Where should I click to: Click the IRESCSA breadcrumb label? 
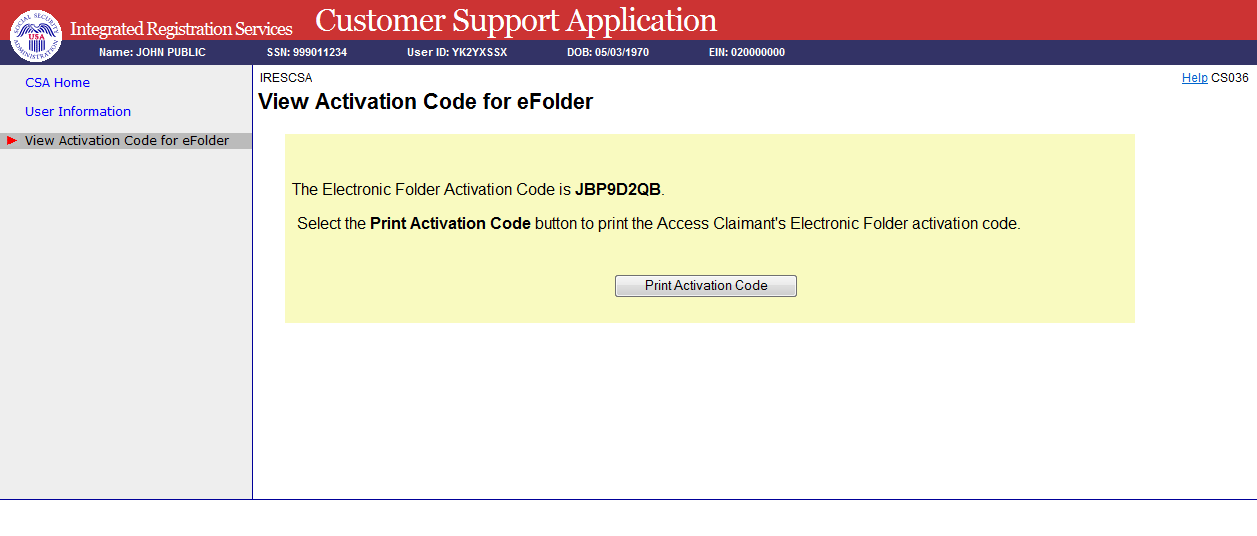point(285,78)
